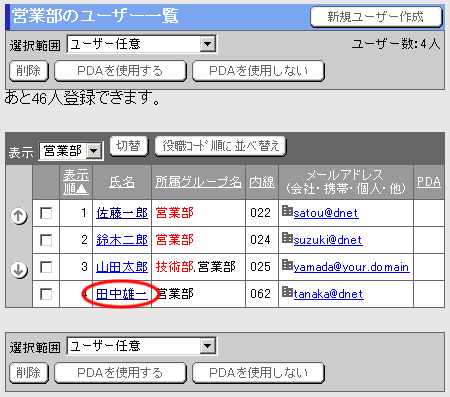This screenshot has width=450, height=397.
Task: Click the move-up arrow icon
Action: (19, 216)
